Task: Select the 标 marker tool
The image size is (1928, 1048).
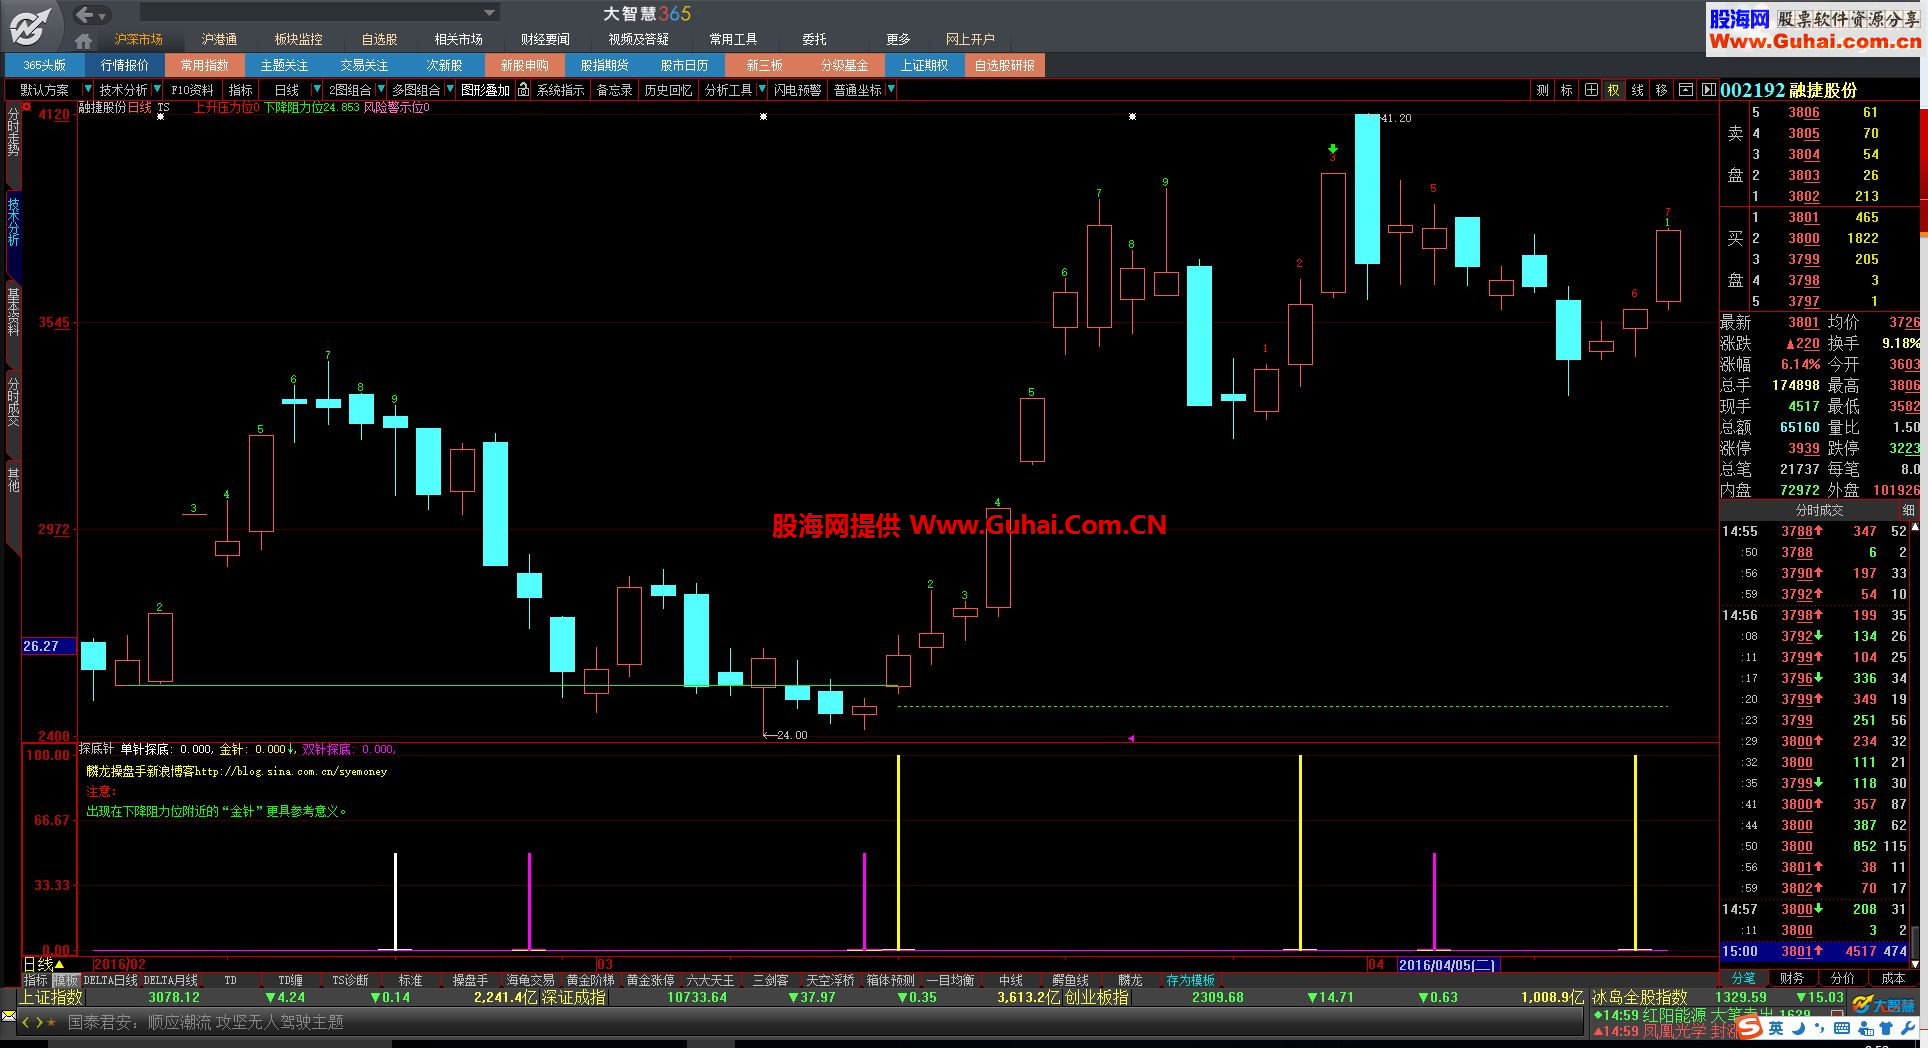Action: pyautogui.click(x=1566, y=90)
